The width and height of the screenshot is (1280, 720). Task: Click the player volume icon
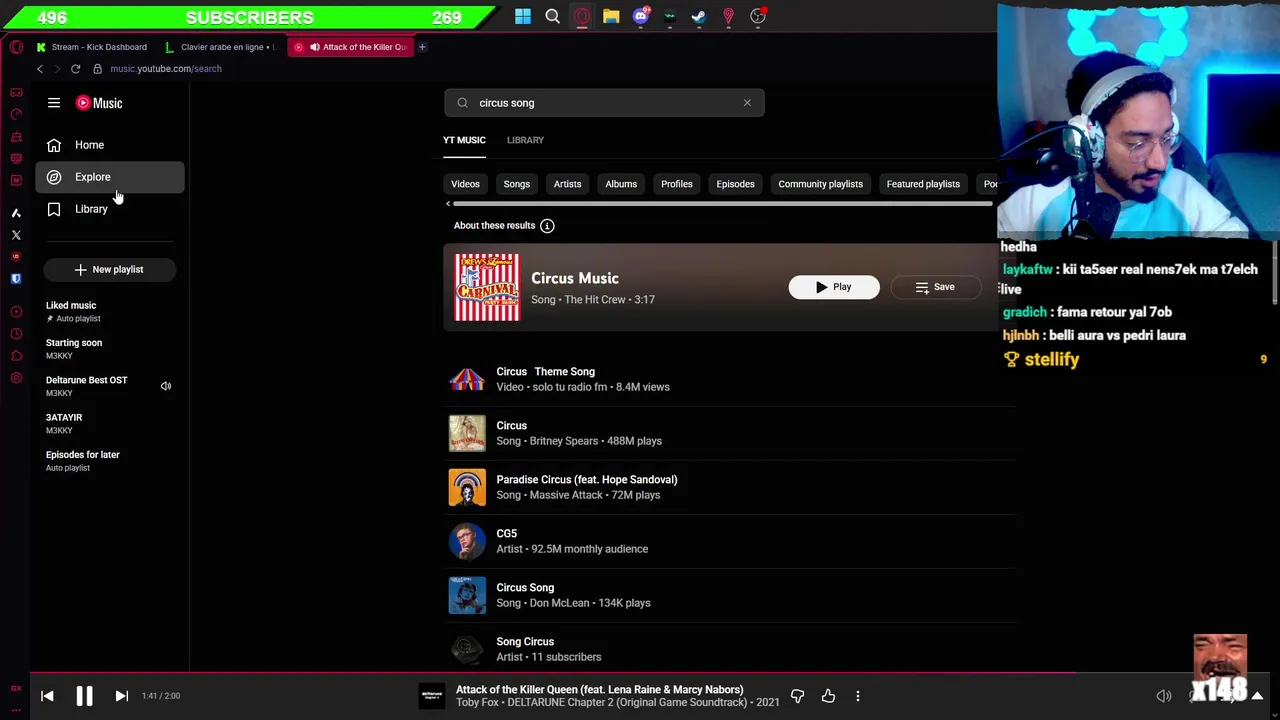(x=1164, y=696)
